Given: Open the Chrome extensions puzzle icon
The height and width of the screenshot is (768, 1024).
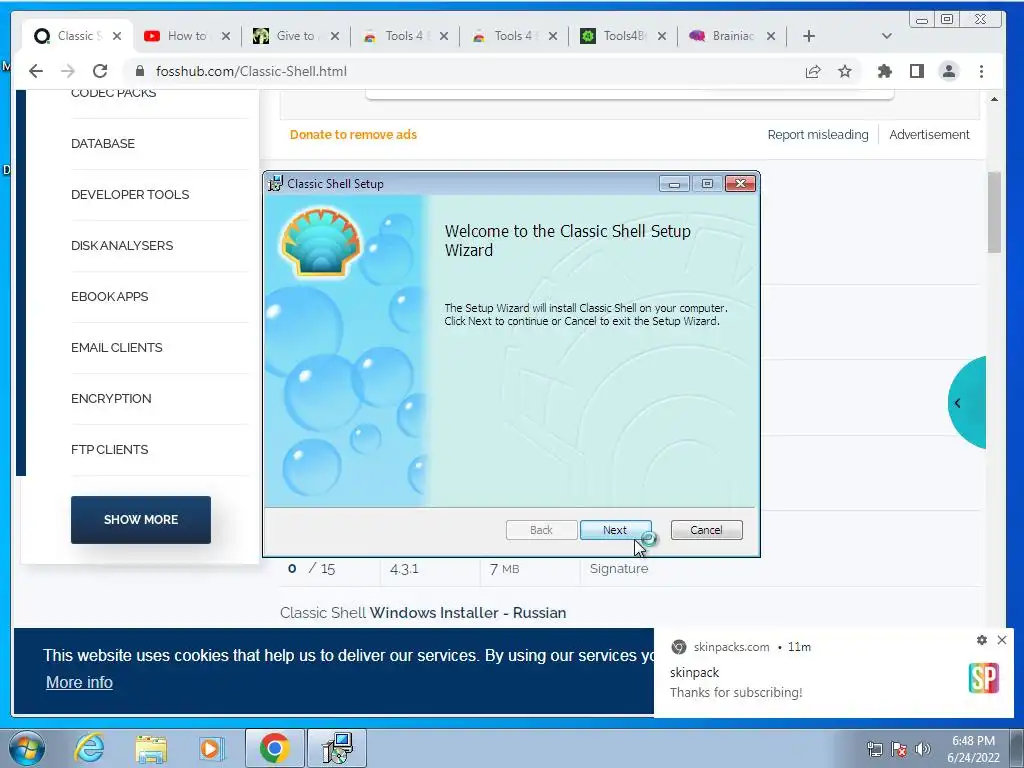Looking at the screenshot, I should (x=885, y=71).
